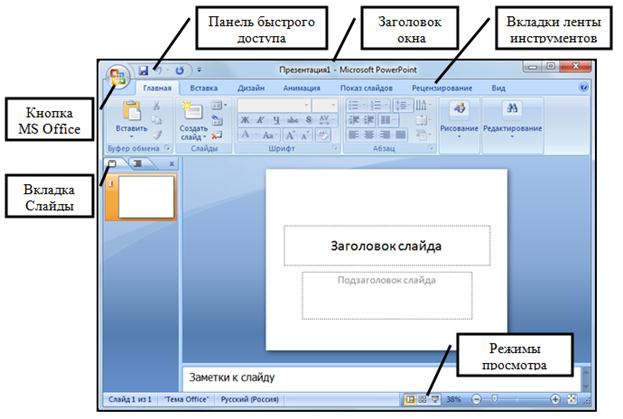
Task: Switch to the Slides pane tab
Action: [112, 163]
